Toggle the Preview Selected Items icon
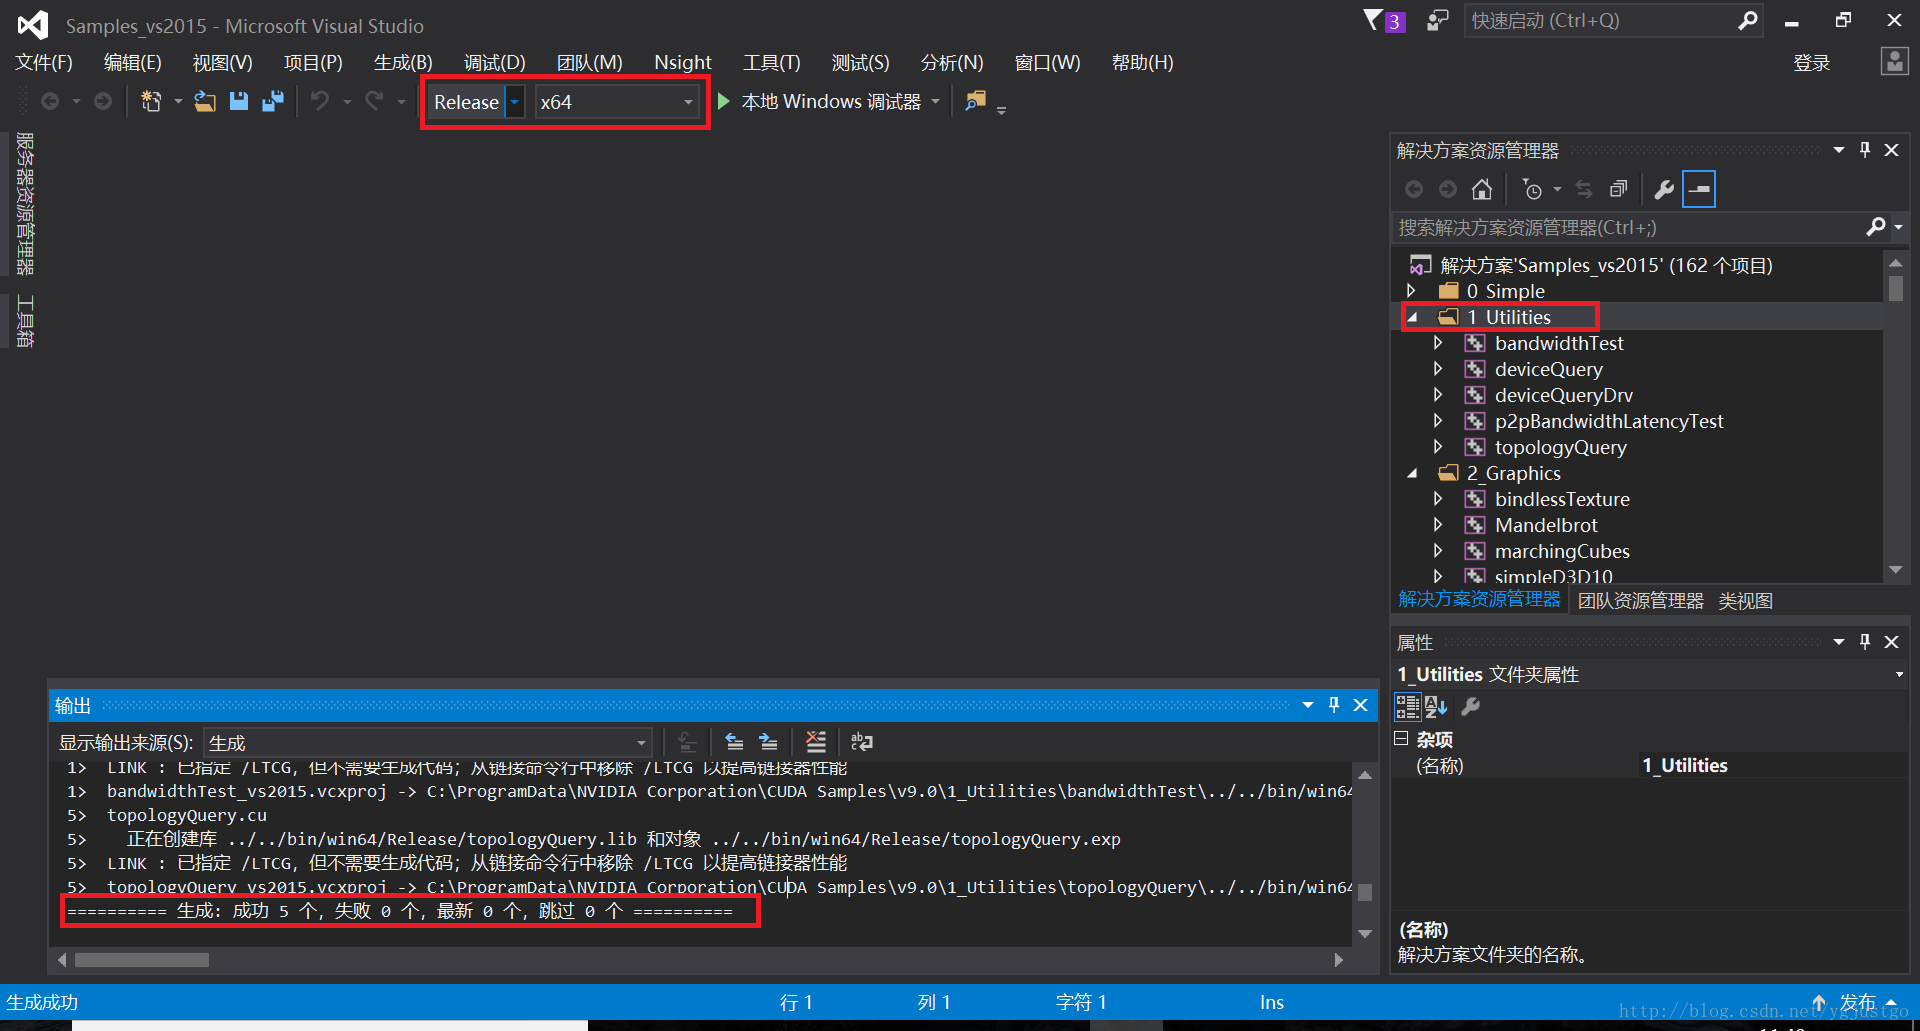The height and width of the screenshot is (1031, 1920). [x=1699, y=189]
